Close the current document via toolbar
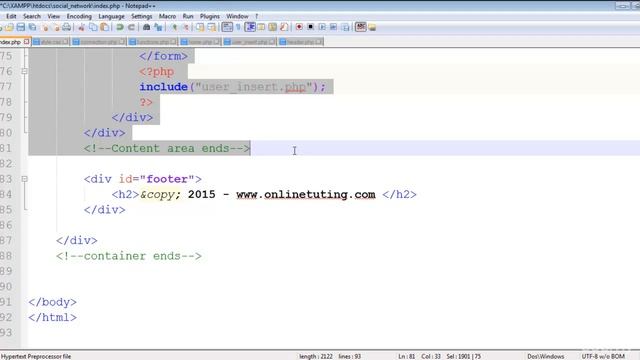 pos(45,27)
